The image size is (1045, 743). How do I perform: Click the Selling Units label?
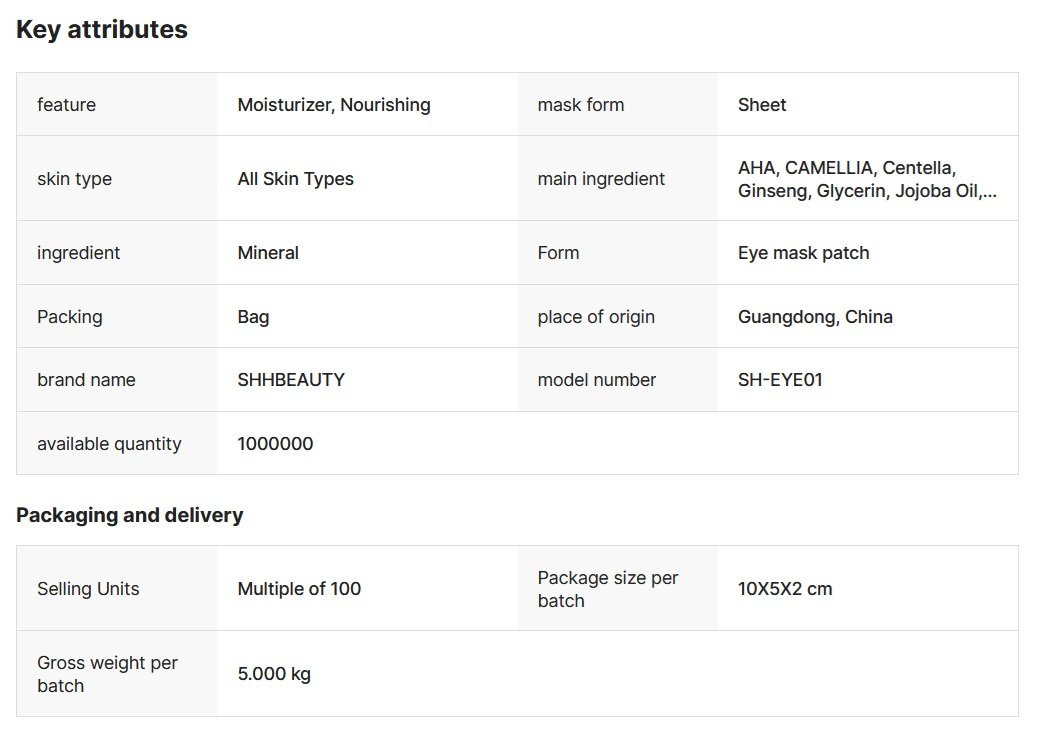[x=88, y=589]
